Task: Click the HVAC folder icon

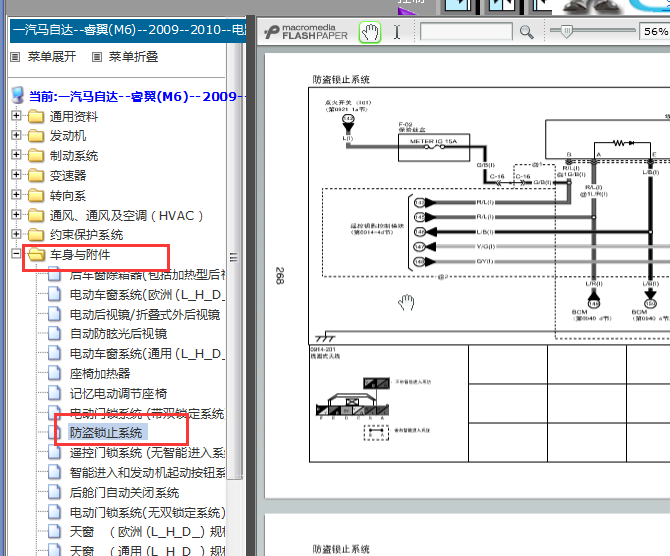Action: [36, 215]
